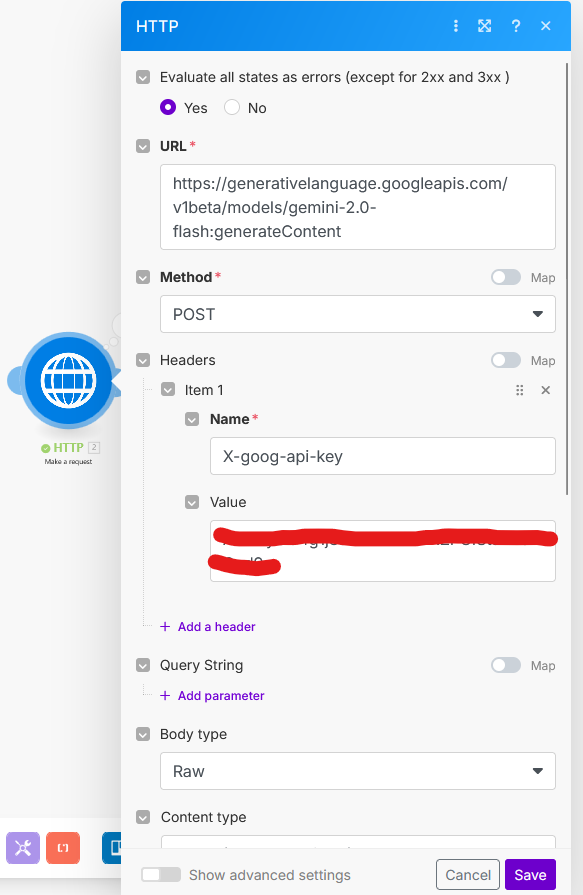Collapse the URL field chevron
The height and width of the screenshot is (895, 583).
point(143,146)
